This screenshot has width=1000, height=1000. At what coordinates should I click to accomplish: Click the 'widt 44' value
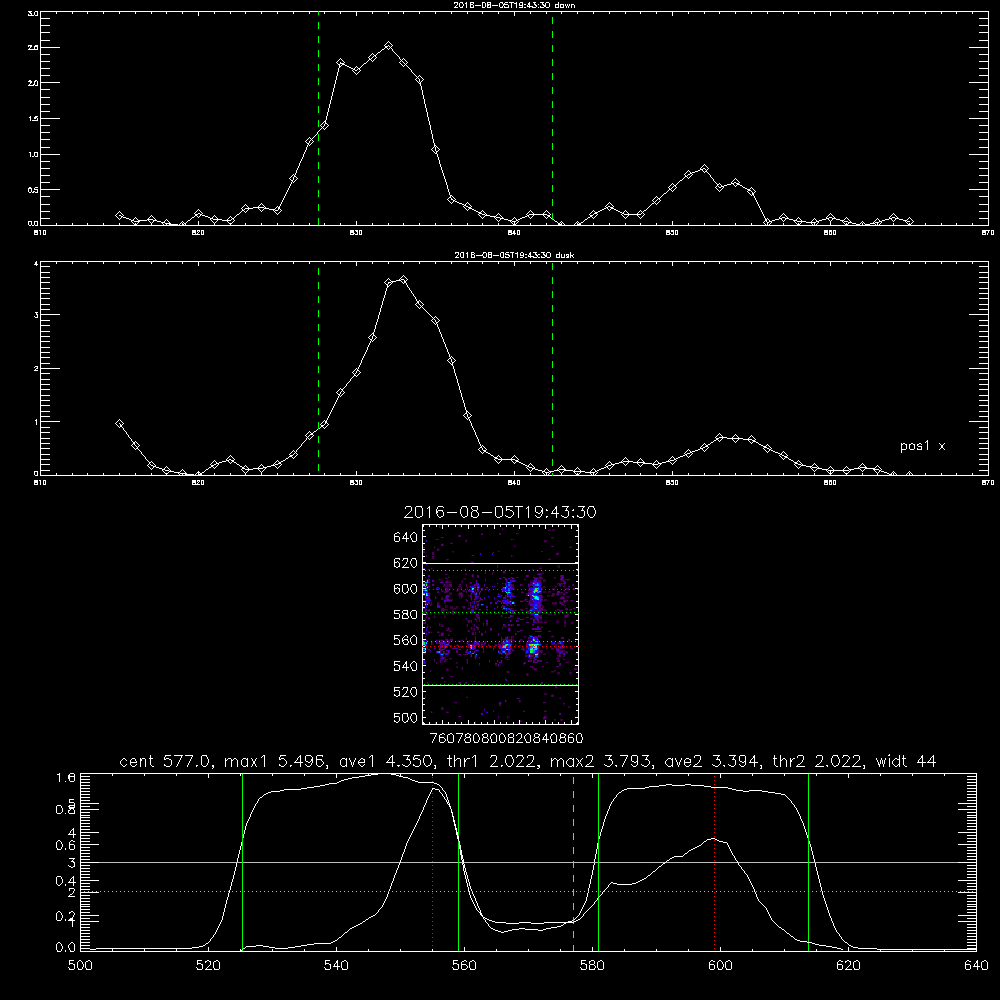coord(906,761)
